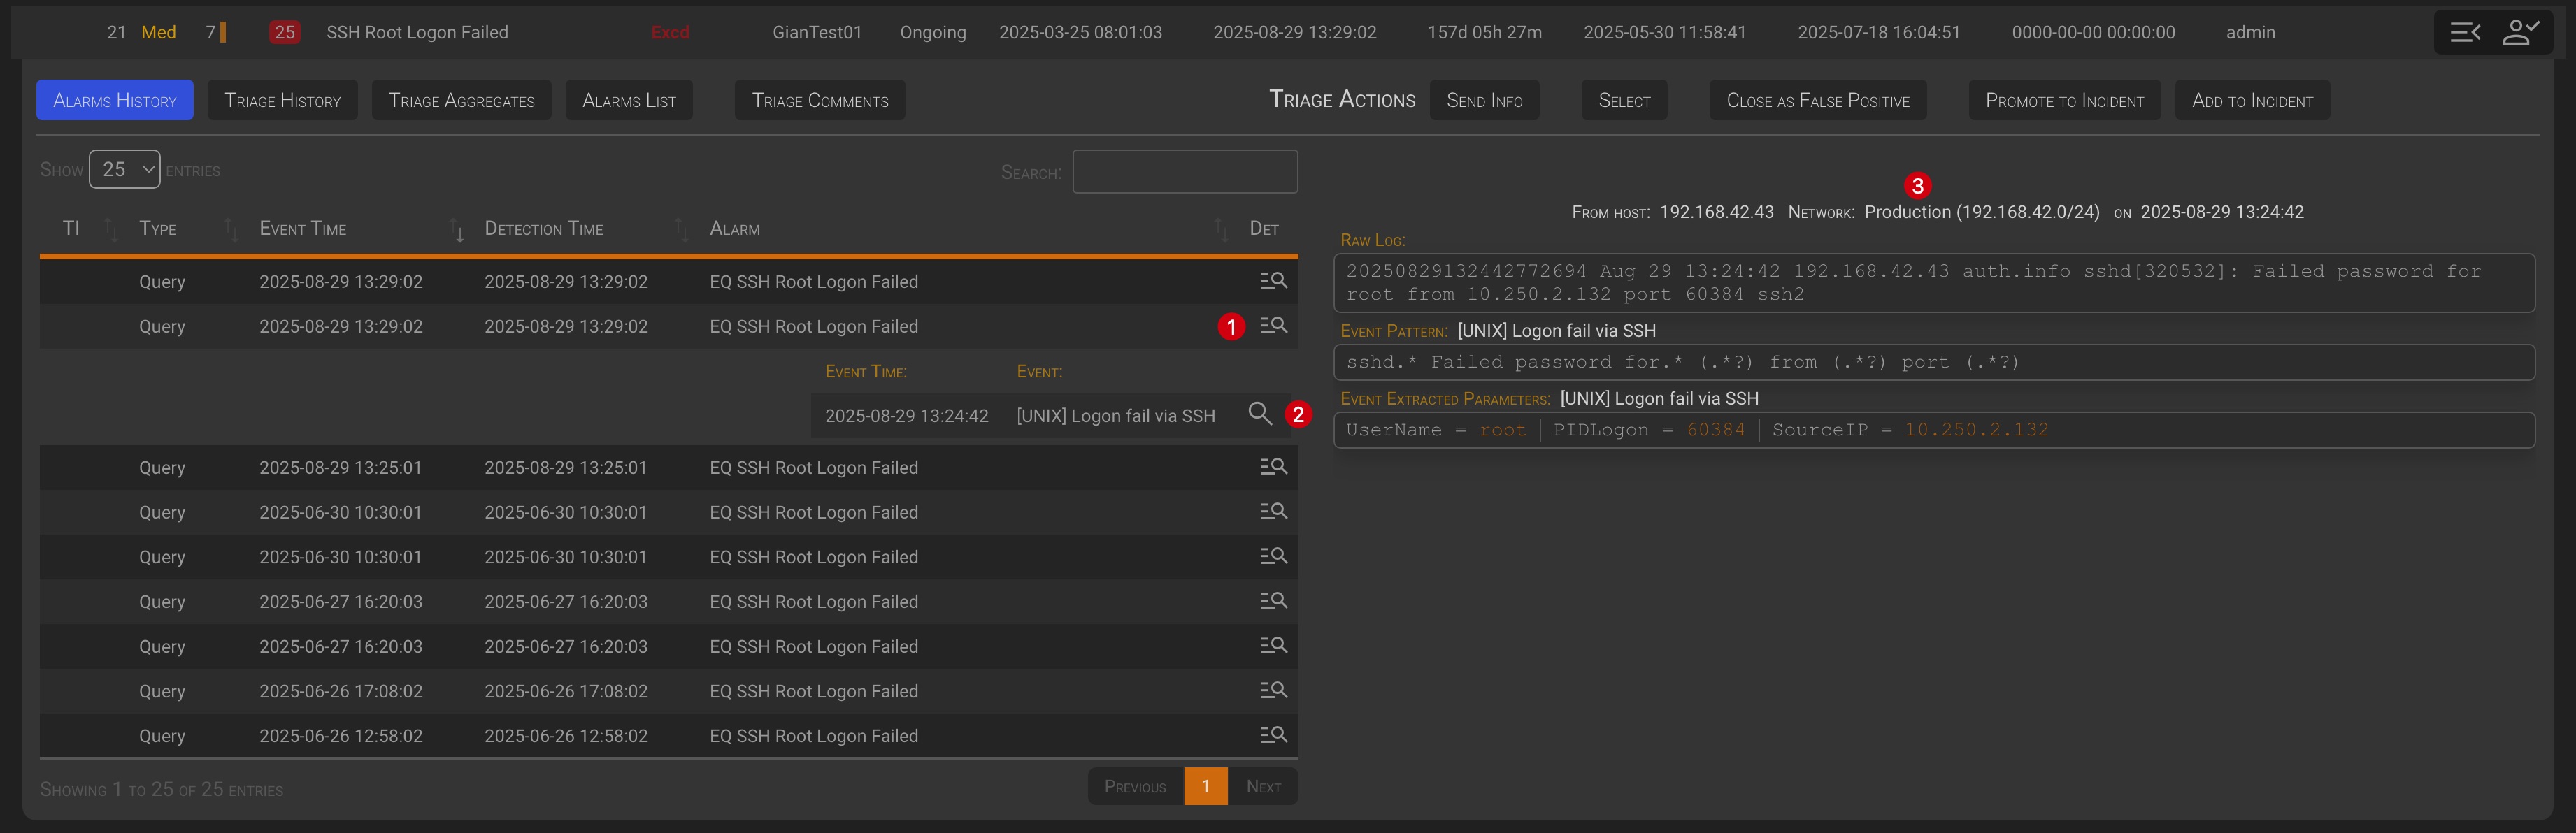
Task: Switch to the Triage History tab
Action: pyautogui.click(x=282, y=101)
